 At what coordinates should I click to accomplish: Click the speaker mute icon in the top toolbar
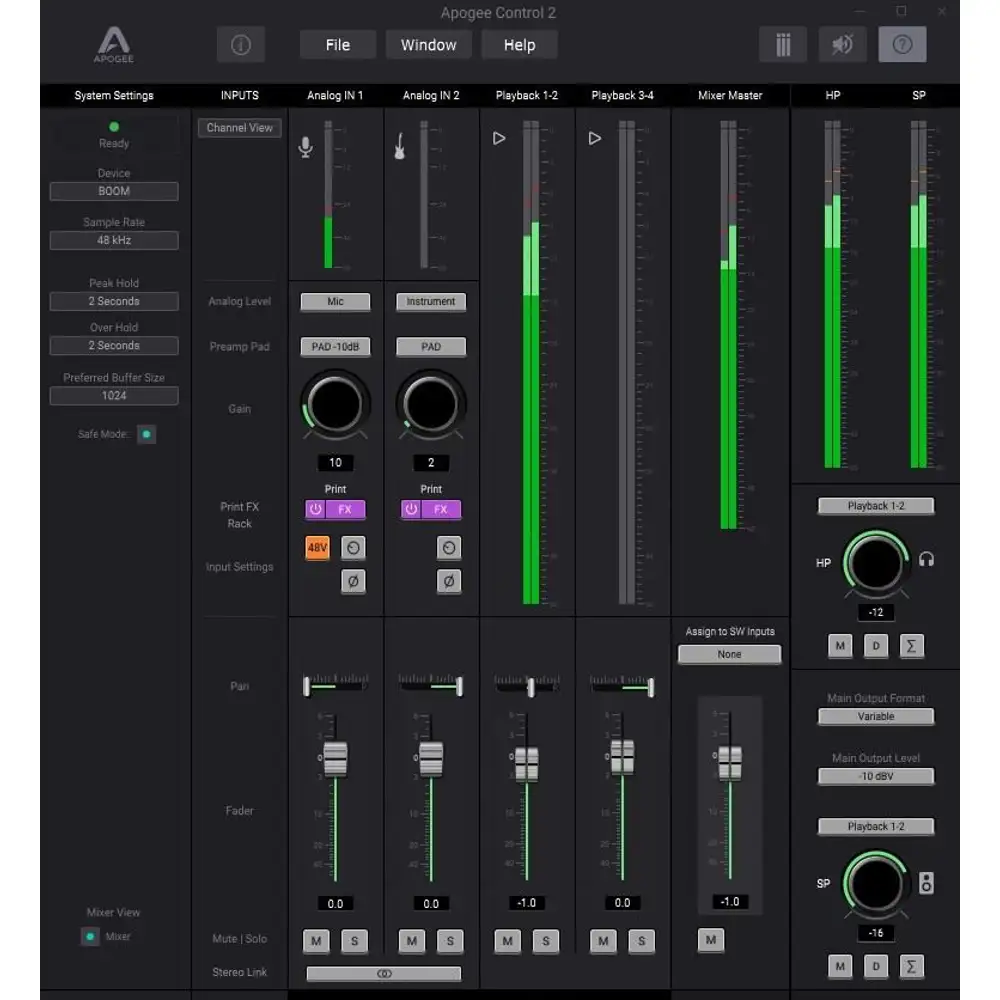tap(842, 45)
